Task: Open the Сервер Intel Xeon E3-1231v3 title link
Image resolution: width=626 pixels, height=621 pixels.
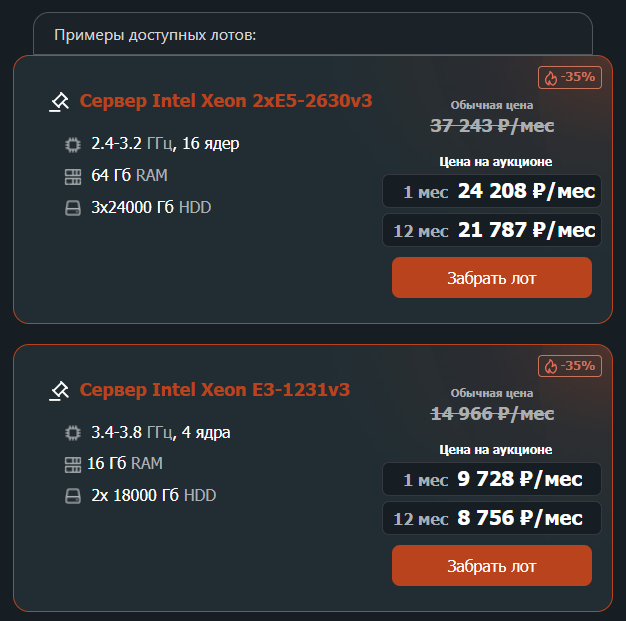Action: click(x=215, y=389)
